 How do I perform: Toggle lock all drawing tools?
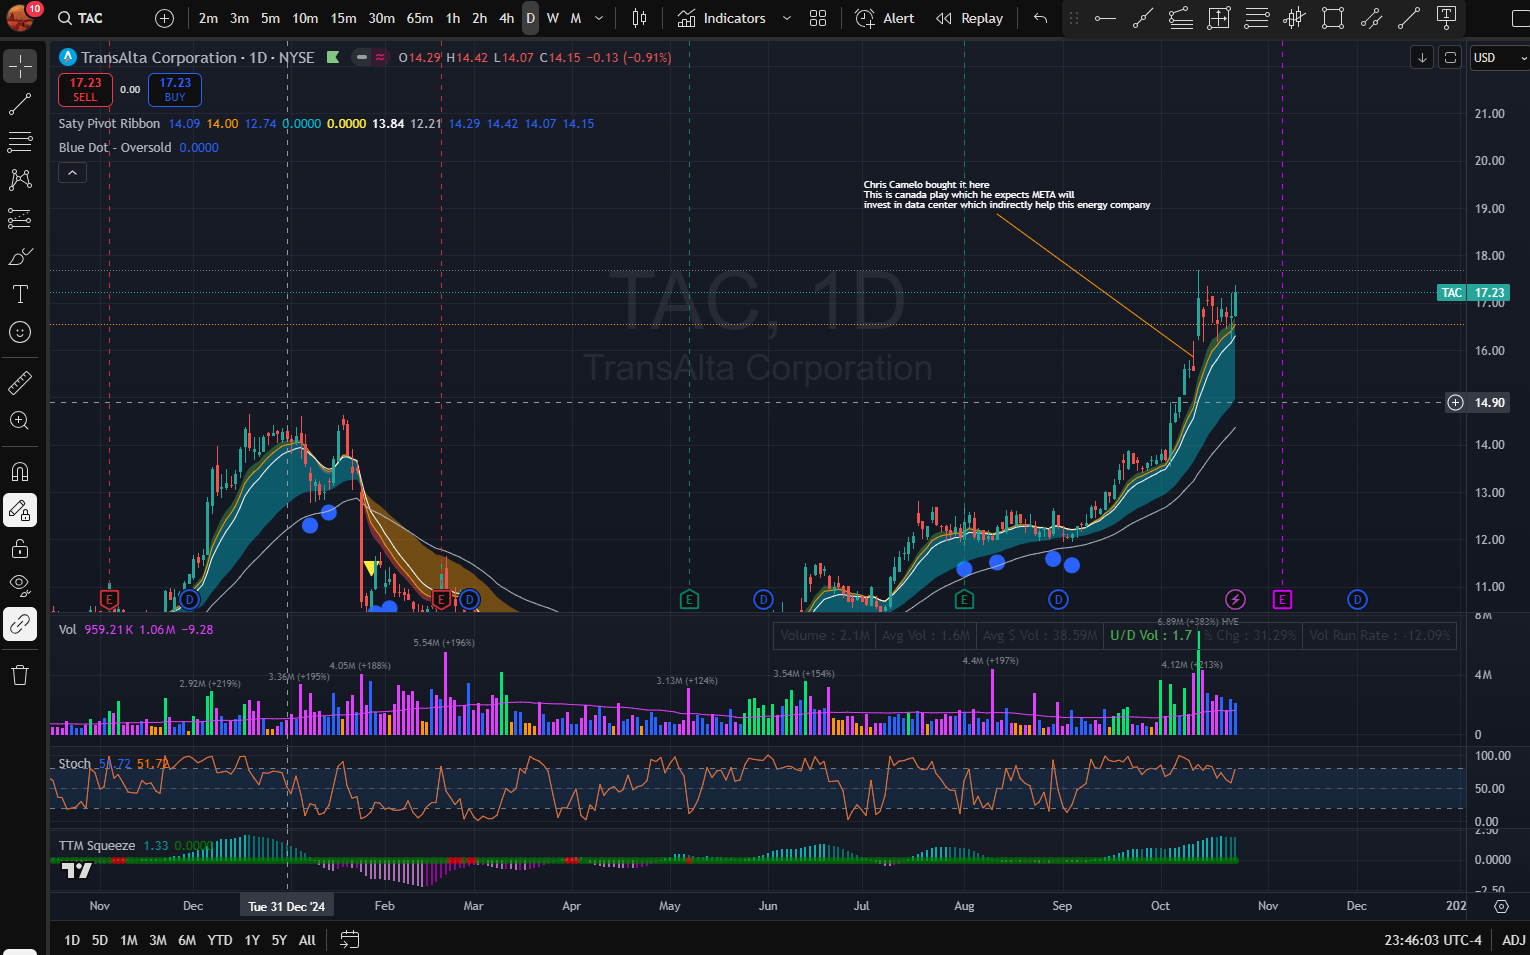[20, 548]
